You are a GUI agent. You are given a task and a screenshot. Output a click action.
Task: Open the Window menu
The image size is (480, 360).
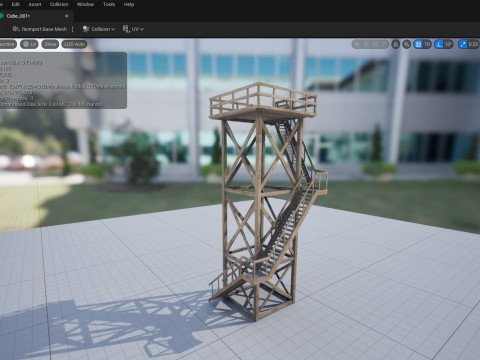click(85, 4)
